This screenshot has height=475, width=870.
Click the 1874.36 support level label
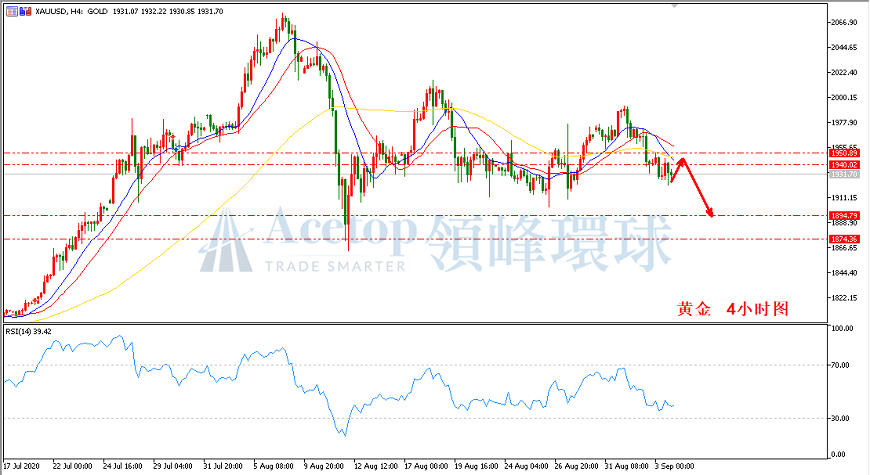[844, 239]
